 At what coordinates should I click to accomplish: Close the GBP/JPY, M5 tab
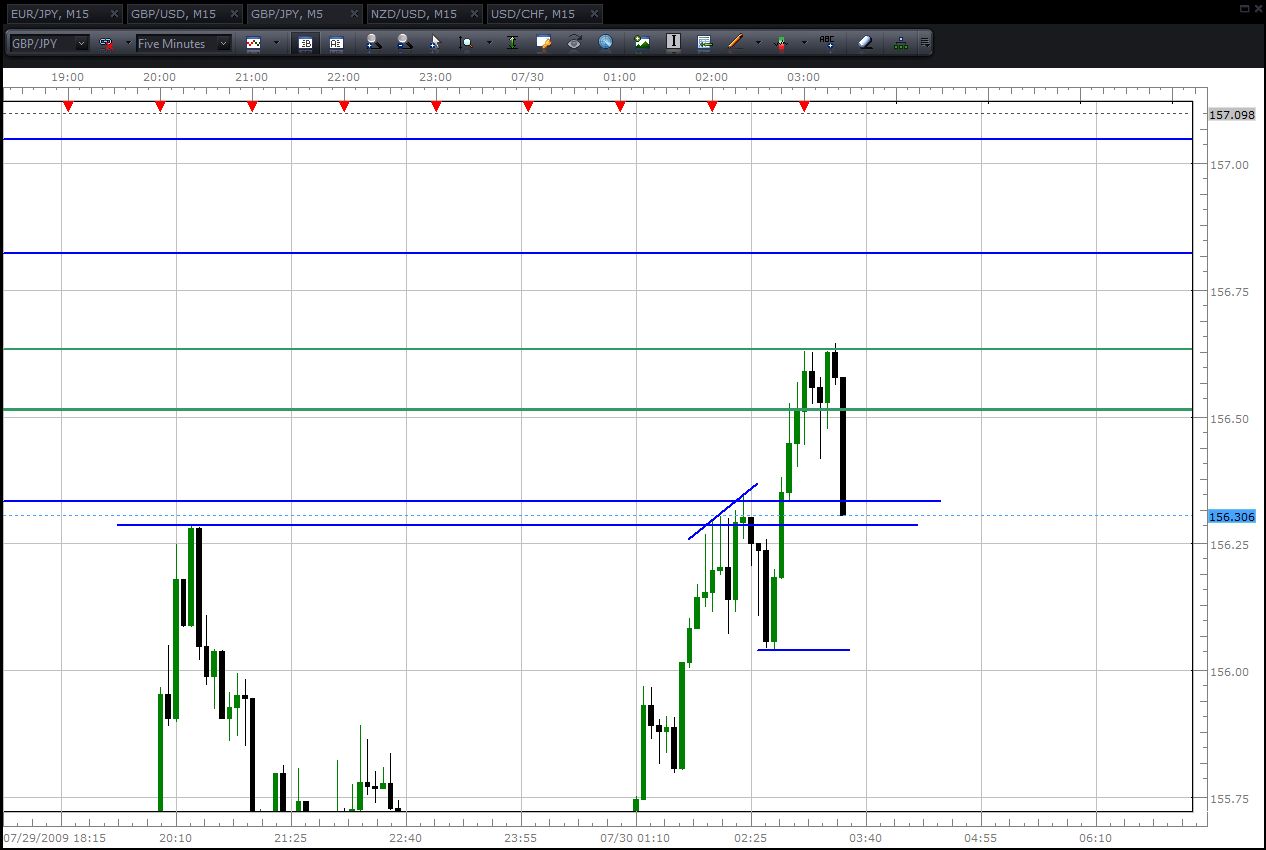tap(354, 14)
